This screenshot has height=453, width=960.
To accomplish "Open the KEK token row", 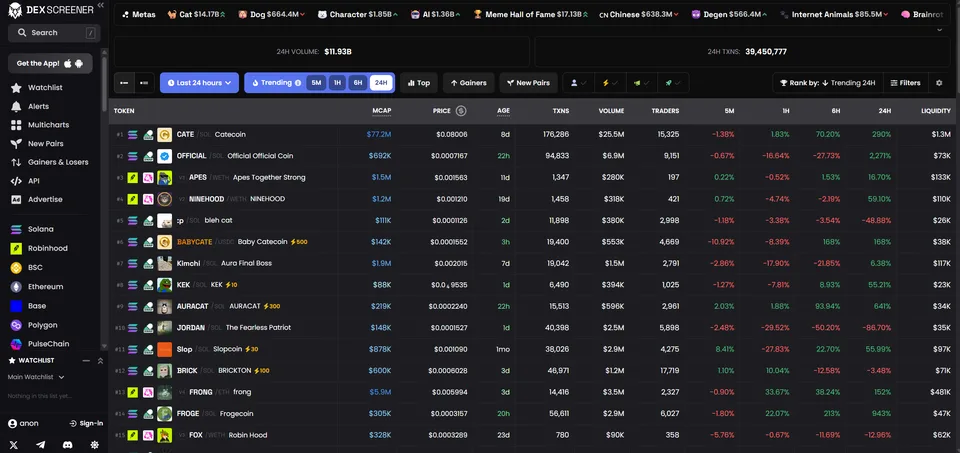I will [x=532, y=285].
